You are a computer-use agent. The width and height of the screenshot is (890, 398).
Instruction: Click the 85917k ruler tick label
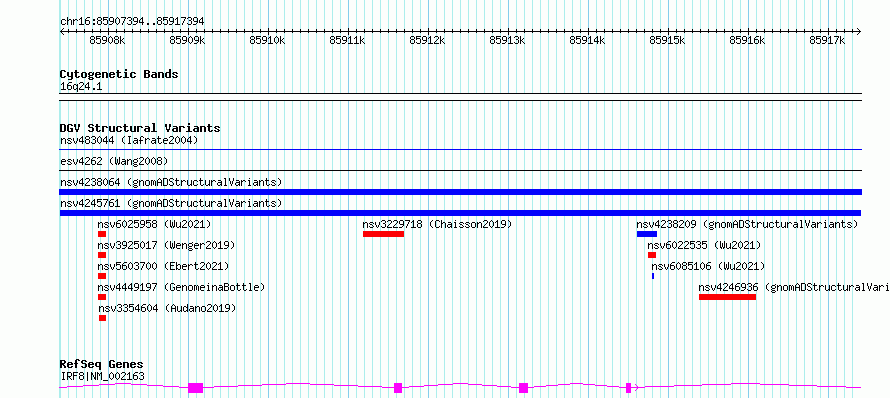pos(828,40)
